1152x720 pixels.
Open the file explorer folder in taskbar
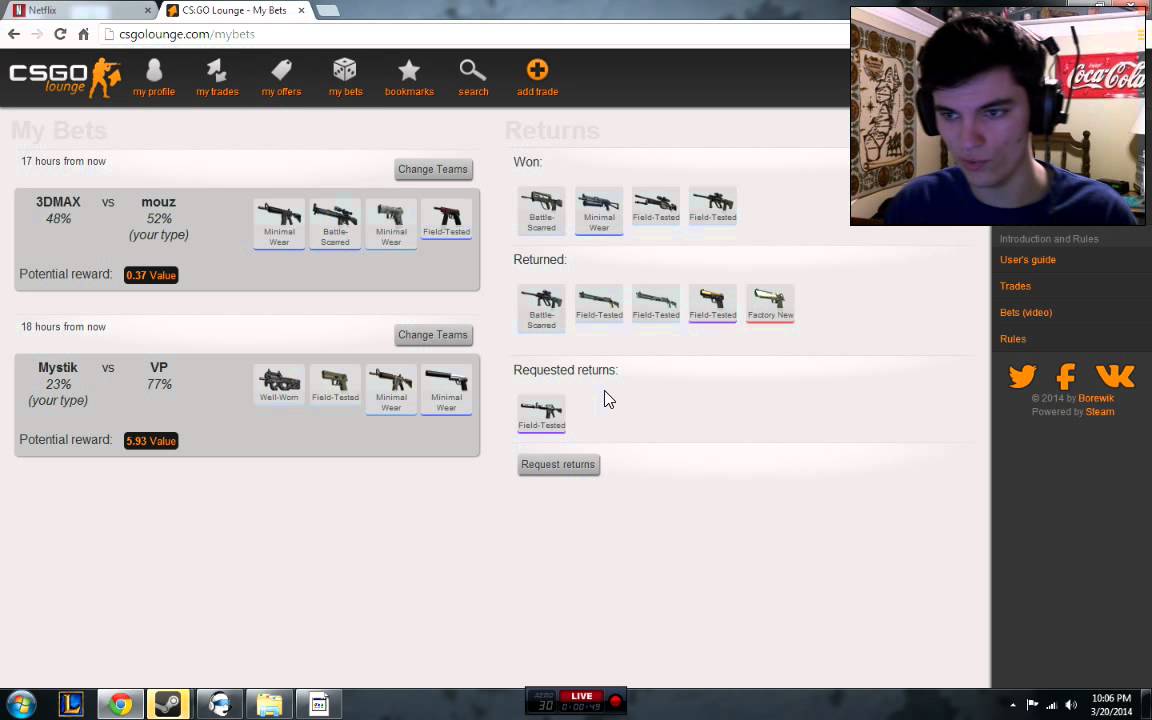(269, 704)
